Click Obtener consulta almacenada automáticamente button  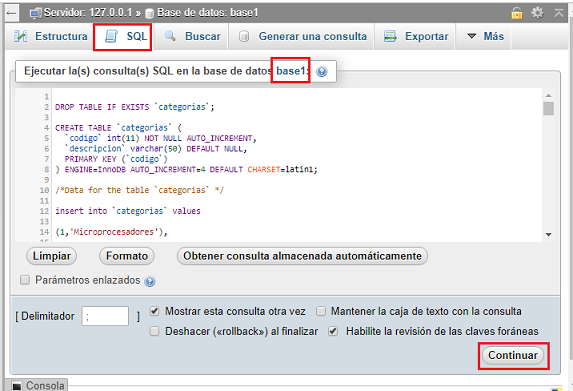click(x=302, y=256)
